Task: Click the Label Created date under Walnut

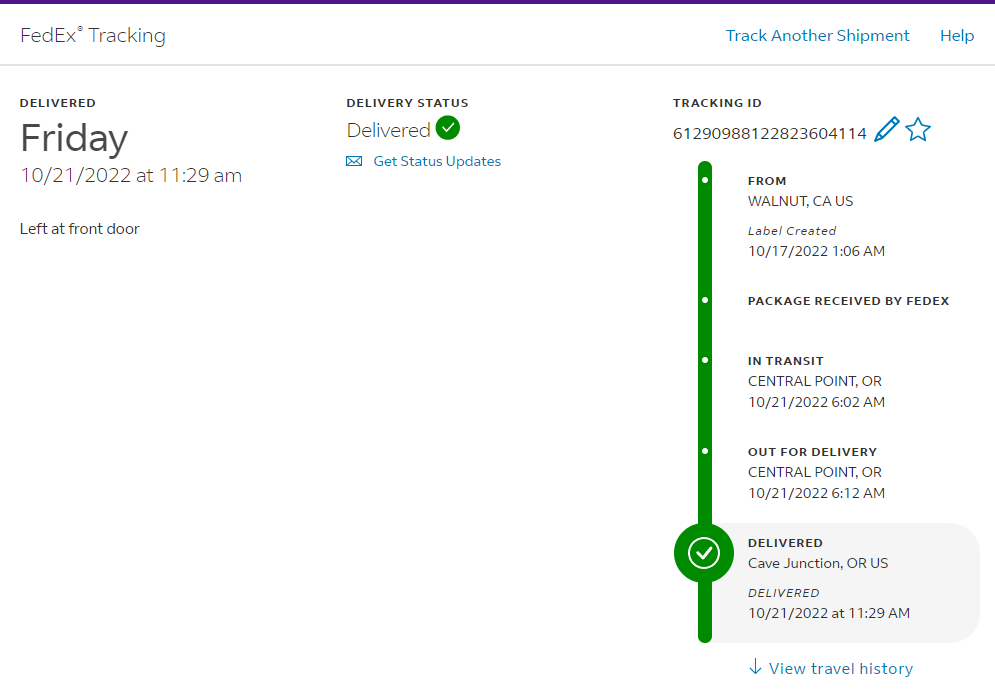Action: click(x=816, y=251)
